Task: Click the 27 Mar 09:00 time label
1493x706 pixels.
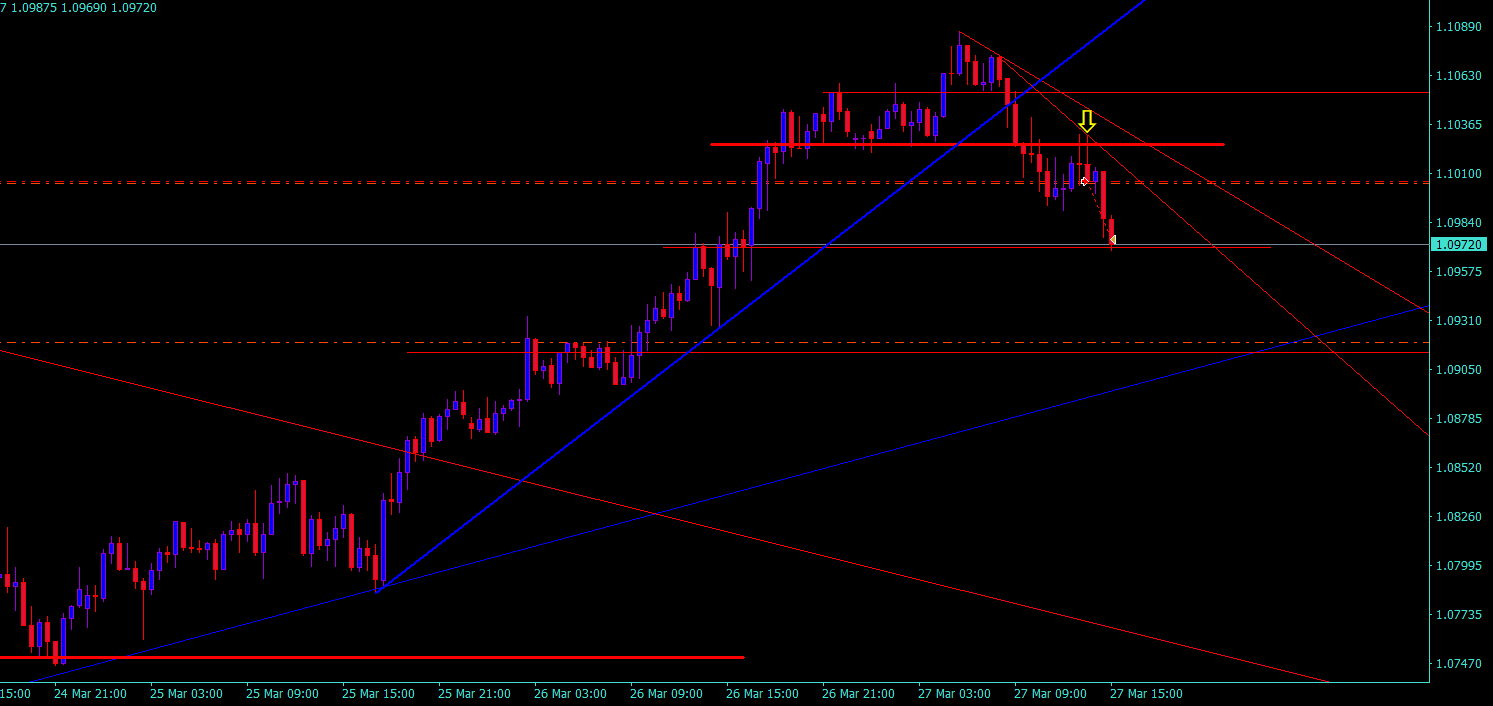Action: (1050, 693)
